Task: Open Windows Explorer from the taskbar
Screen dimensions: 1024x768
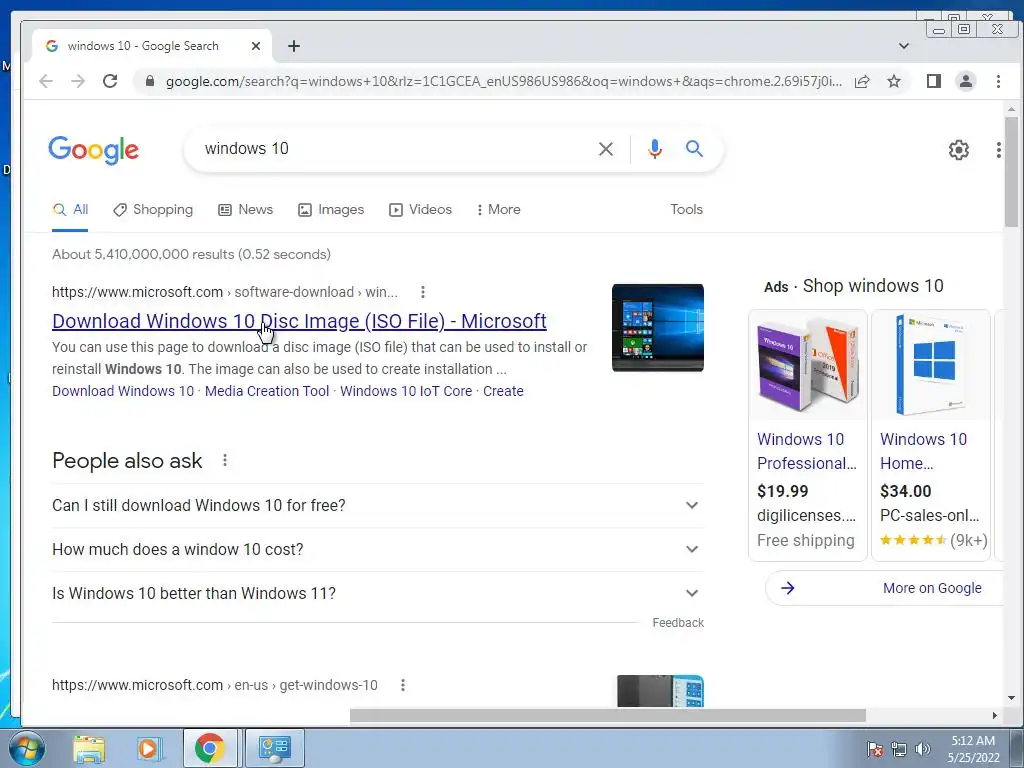Action: point(89,748)
